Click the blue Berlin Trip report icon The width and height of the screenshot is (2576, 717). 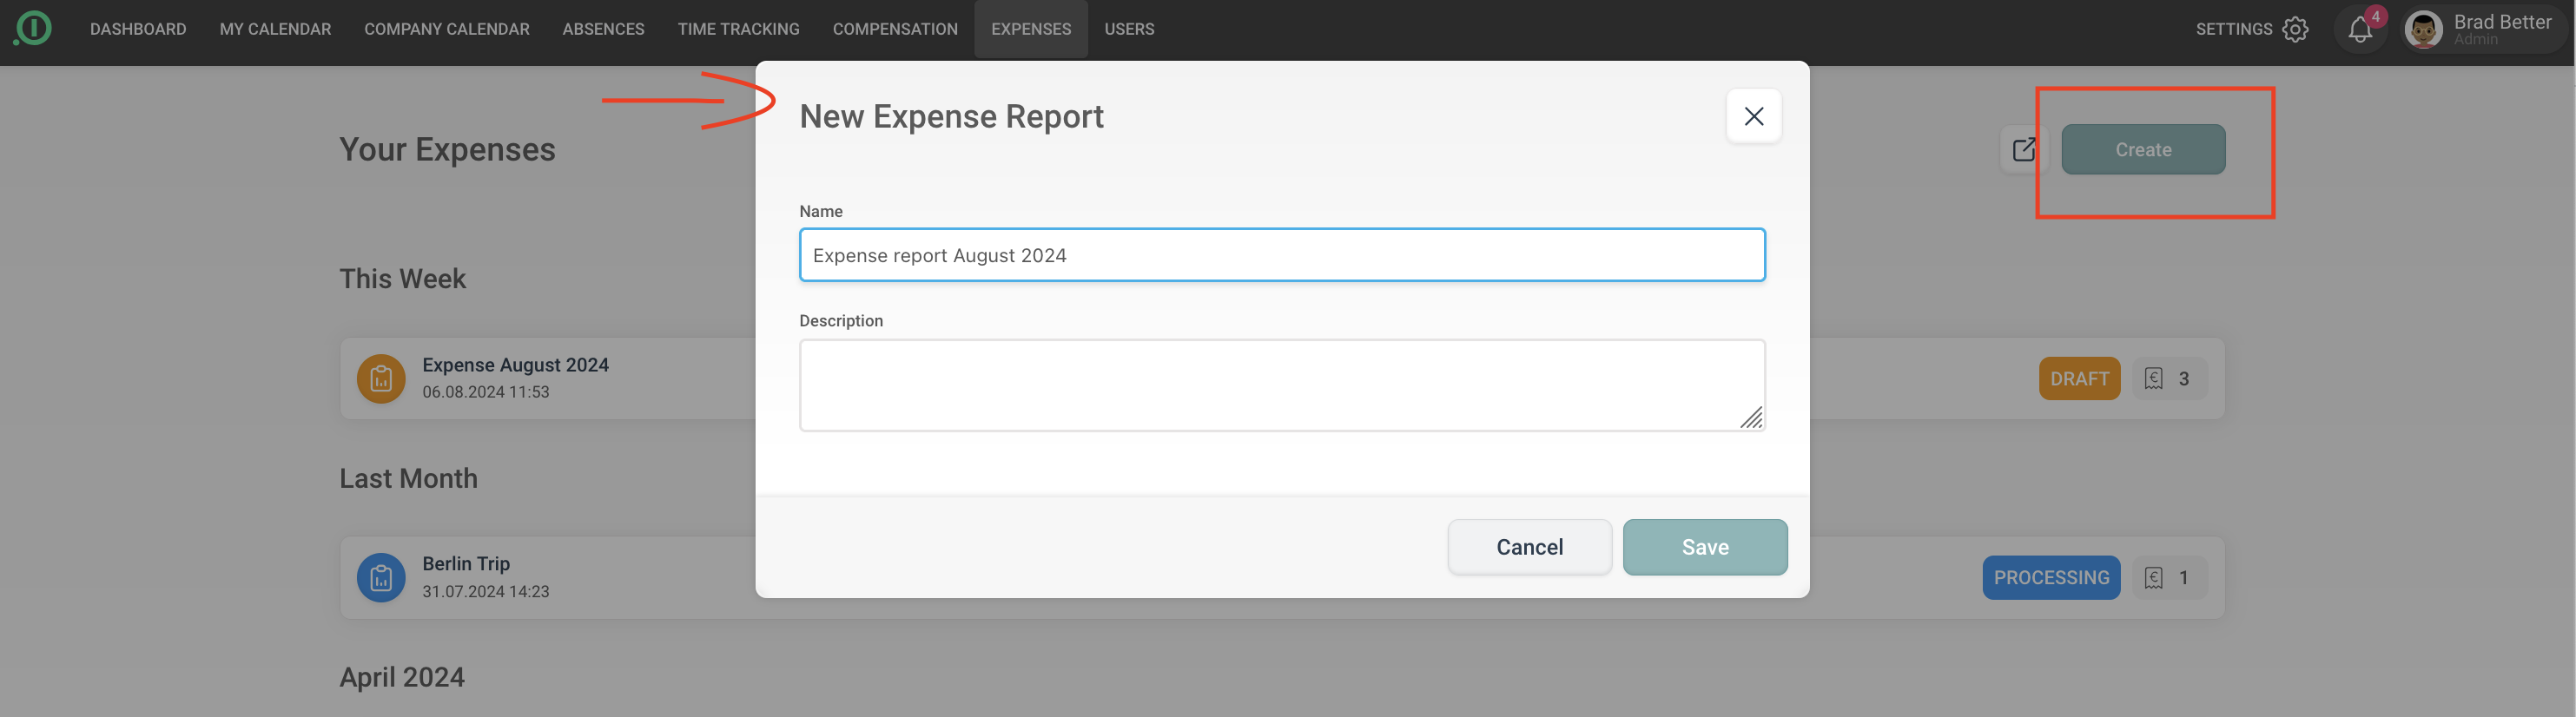coord(381,578)
